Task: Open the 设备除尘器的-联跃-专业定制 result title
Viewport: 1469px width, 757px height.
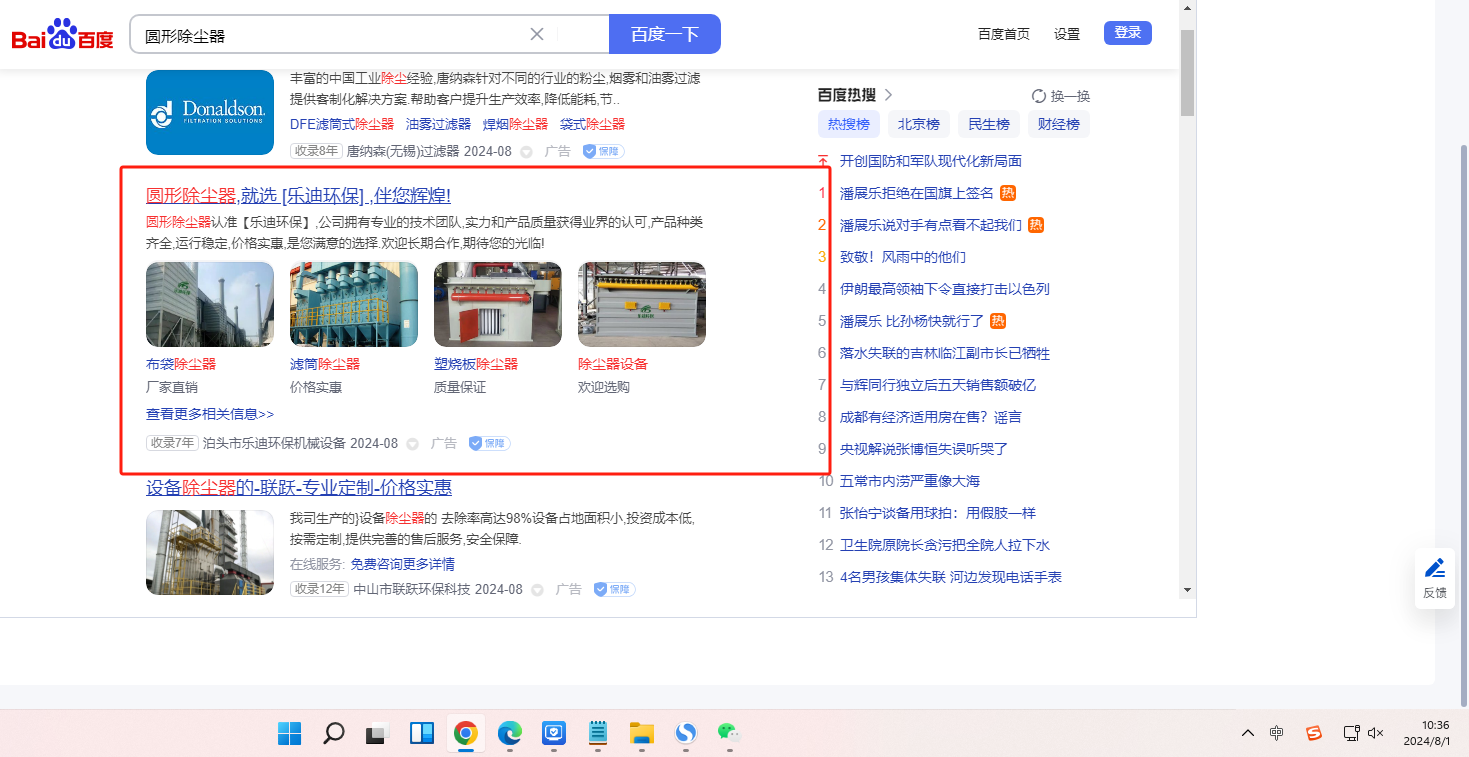Action: [299, 487]
